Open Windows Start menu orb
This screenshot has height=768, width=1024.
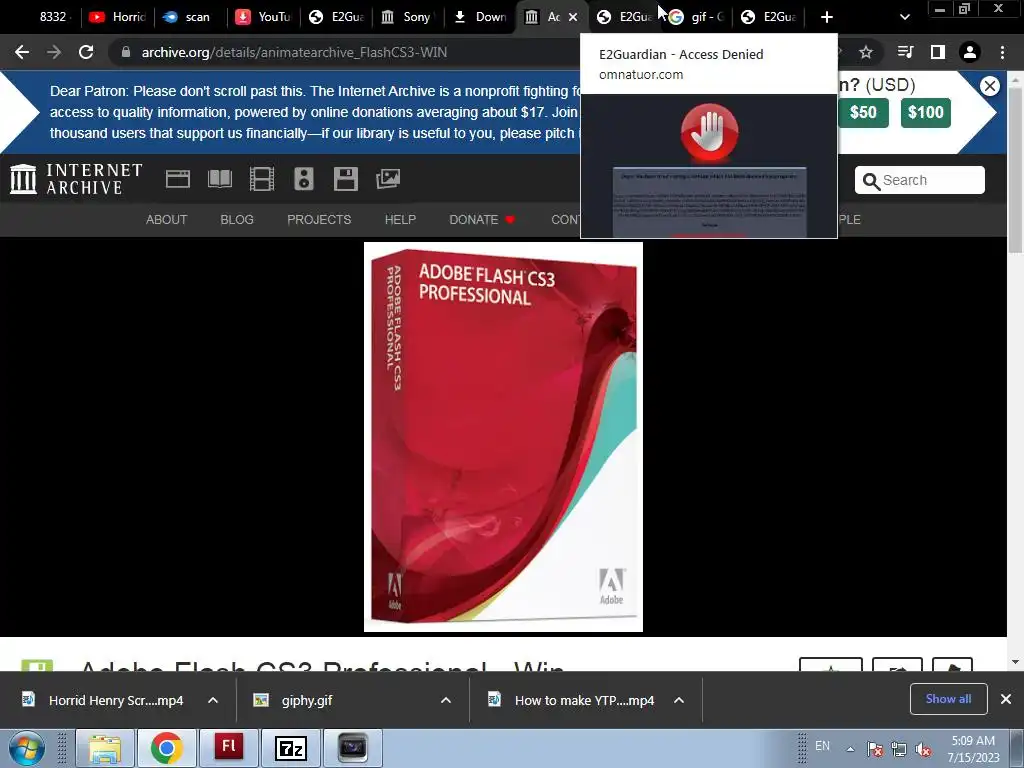point(27,748)
